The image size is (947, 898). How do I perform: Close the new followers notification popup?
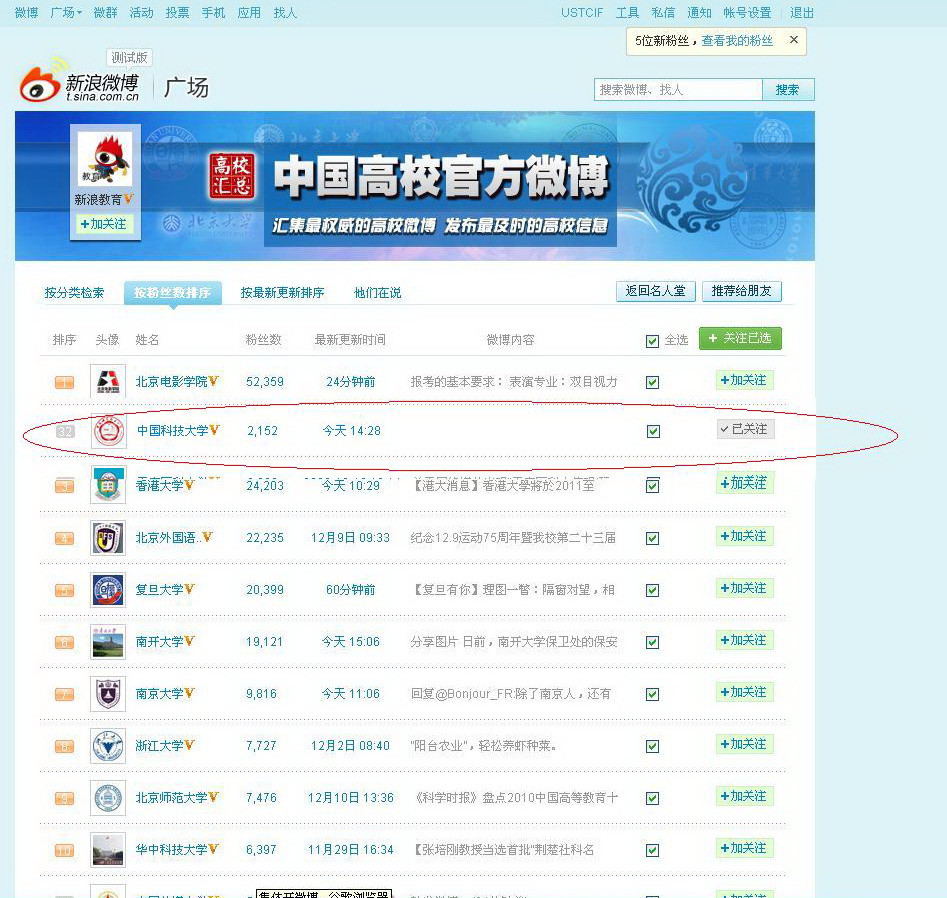[794, 40]
